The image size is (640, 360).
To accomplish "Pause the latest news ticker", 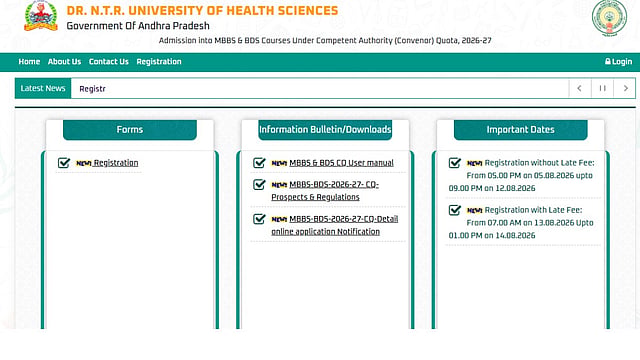I will 602,88.
